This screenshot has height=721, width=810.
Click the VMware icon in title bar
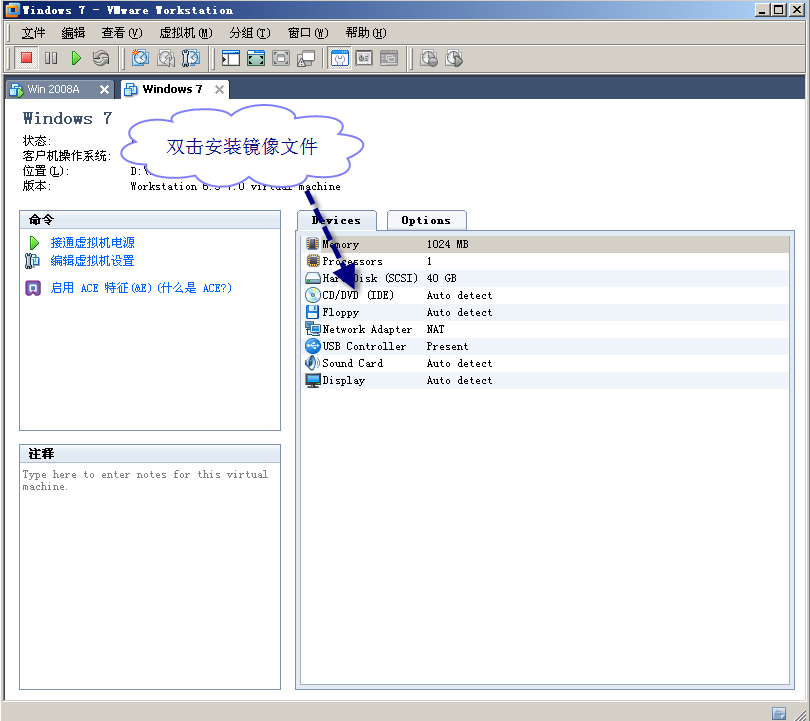click(x=12, y=10)
